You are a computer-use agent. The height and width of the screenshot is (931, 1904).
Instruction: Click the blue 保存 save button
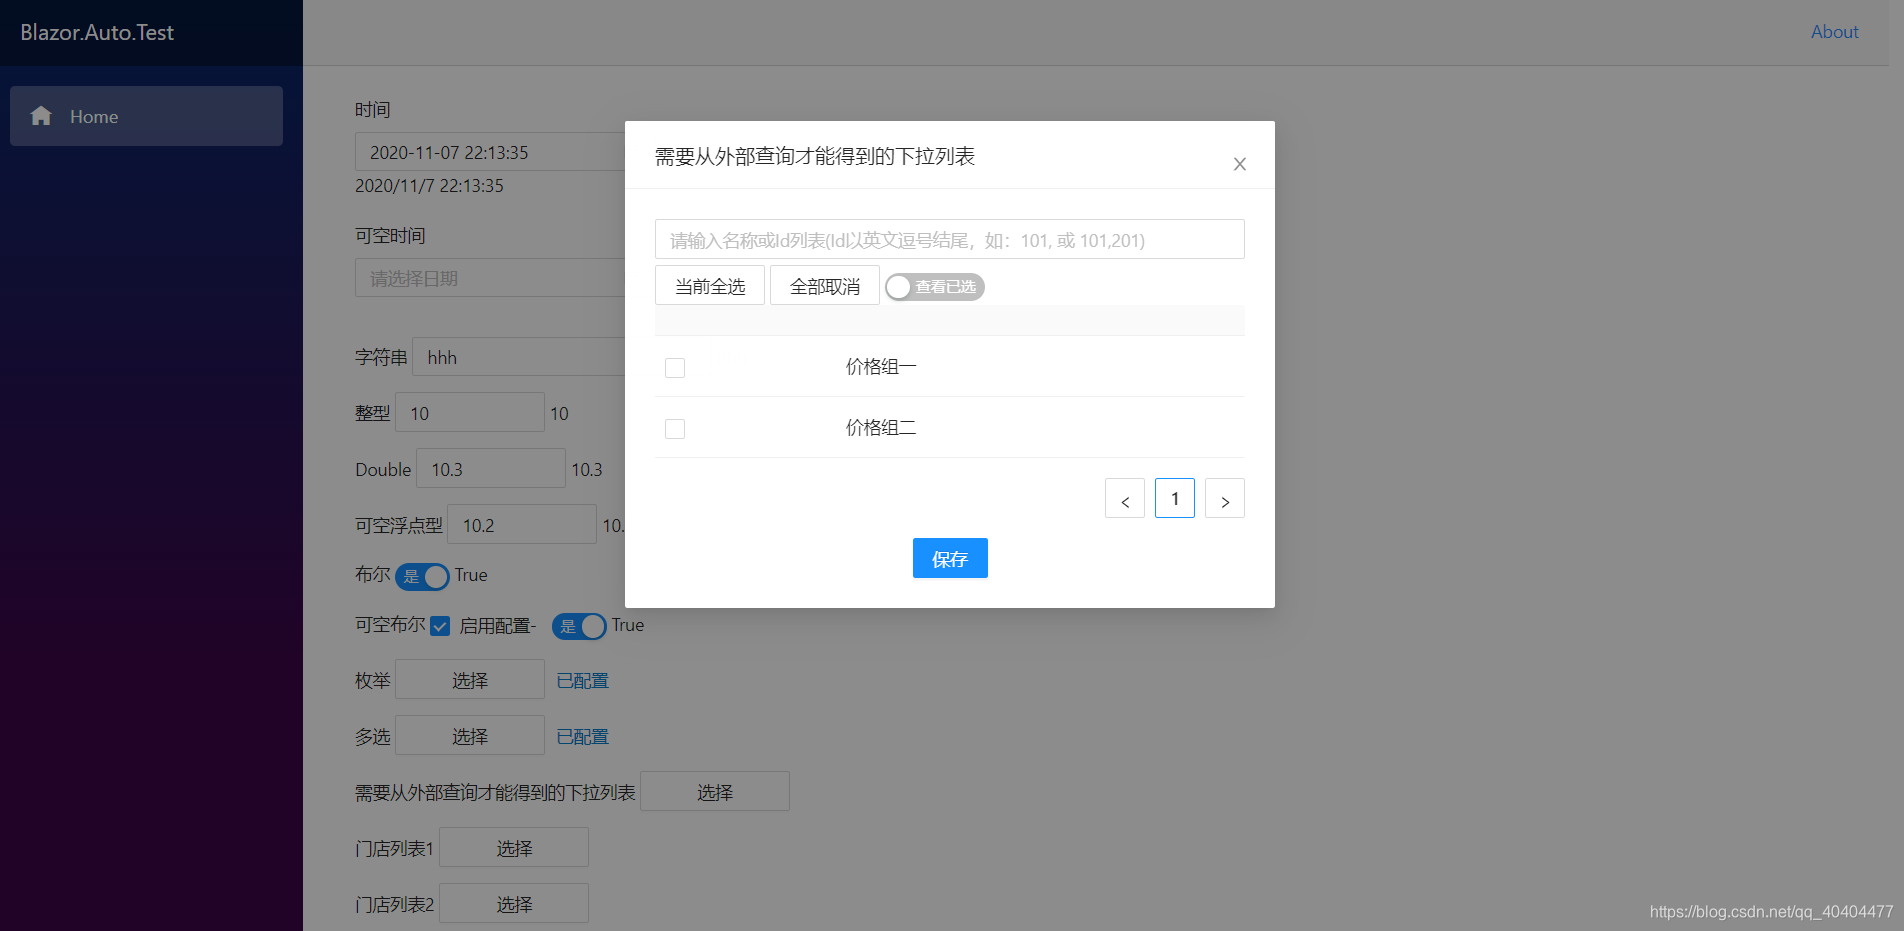point(949,558)
